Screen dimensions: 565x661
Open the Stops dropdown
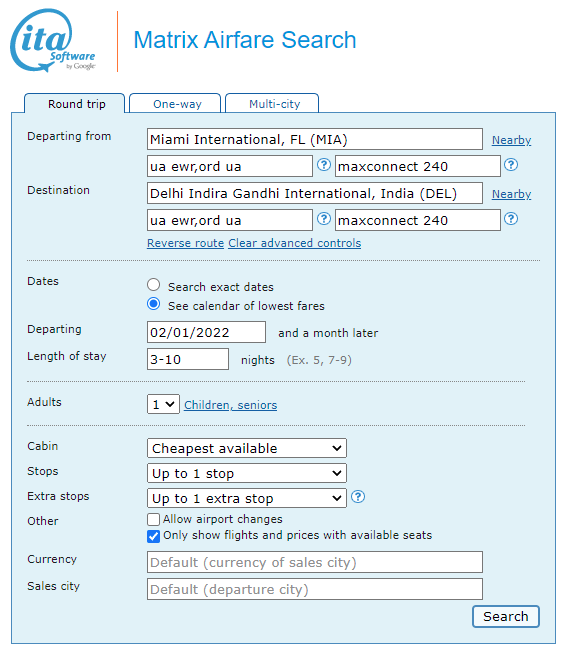click(247, 473)
